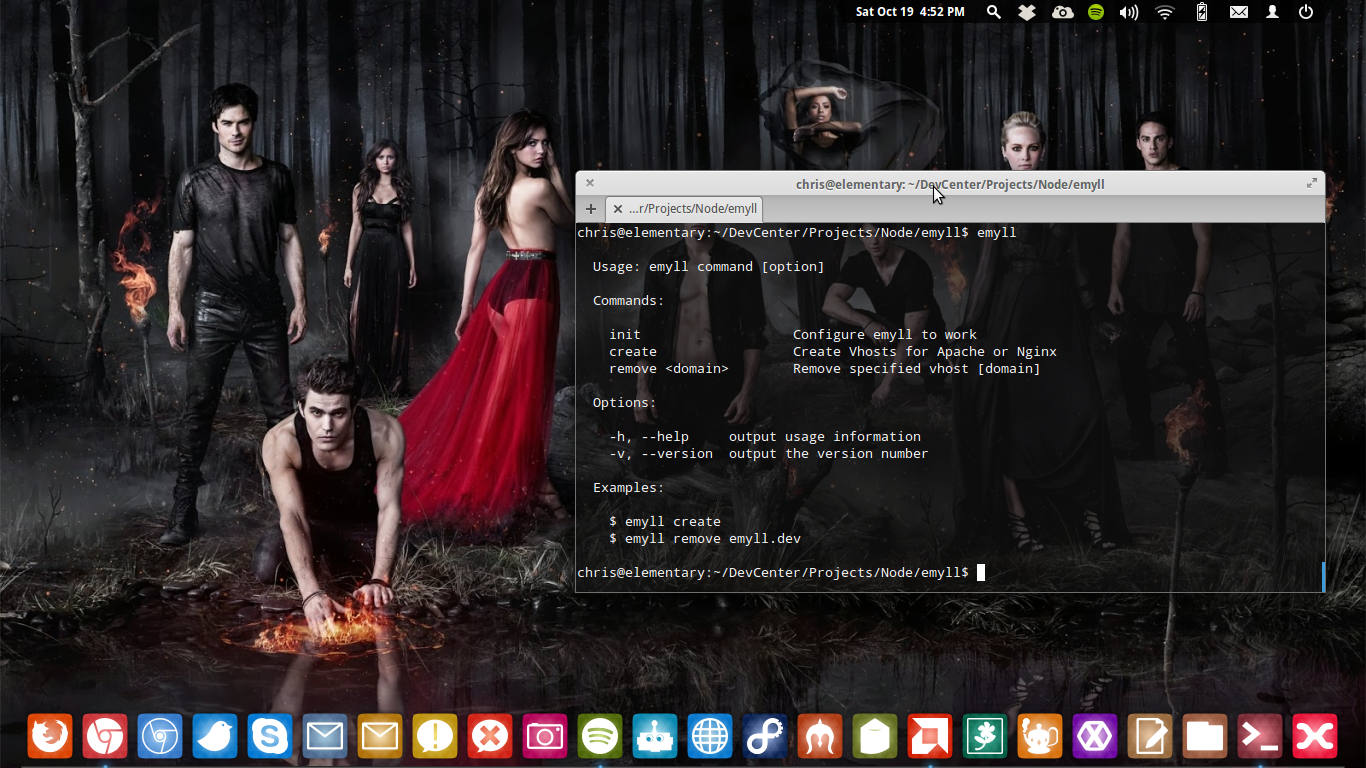Image resolution: width=1366 pixels, height=768 pixels.
Task: Click the terminal cursor at the prompt
Action: (981, 572)
